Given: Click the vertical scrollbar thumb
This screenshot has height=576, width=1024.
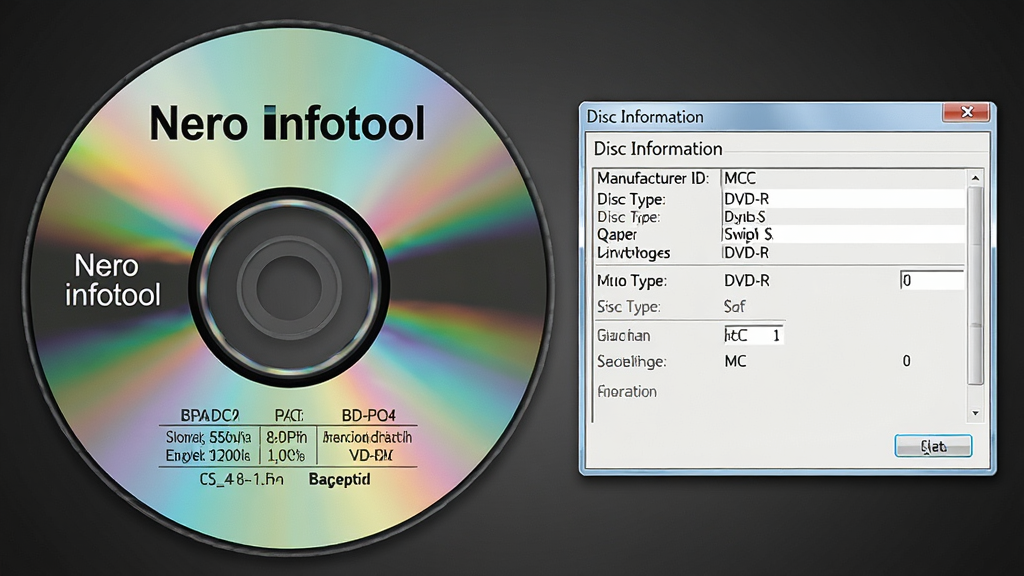Looking at the screenshot, I should point(975,285).
